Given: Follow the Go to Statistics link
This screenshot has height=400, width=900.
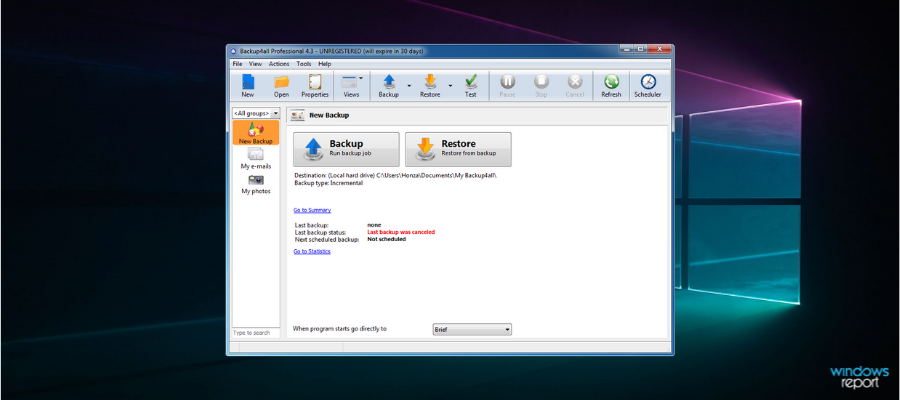Looking at the screenshot, I should pyautogui.click(x=312, y=251).
